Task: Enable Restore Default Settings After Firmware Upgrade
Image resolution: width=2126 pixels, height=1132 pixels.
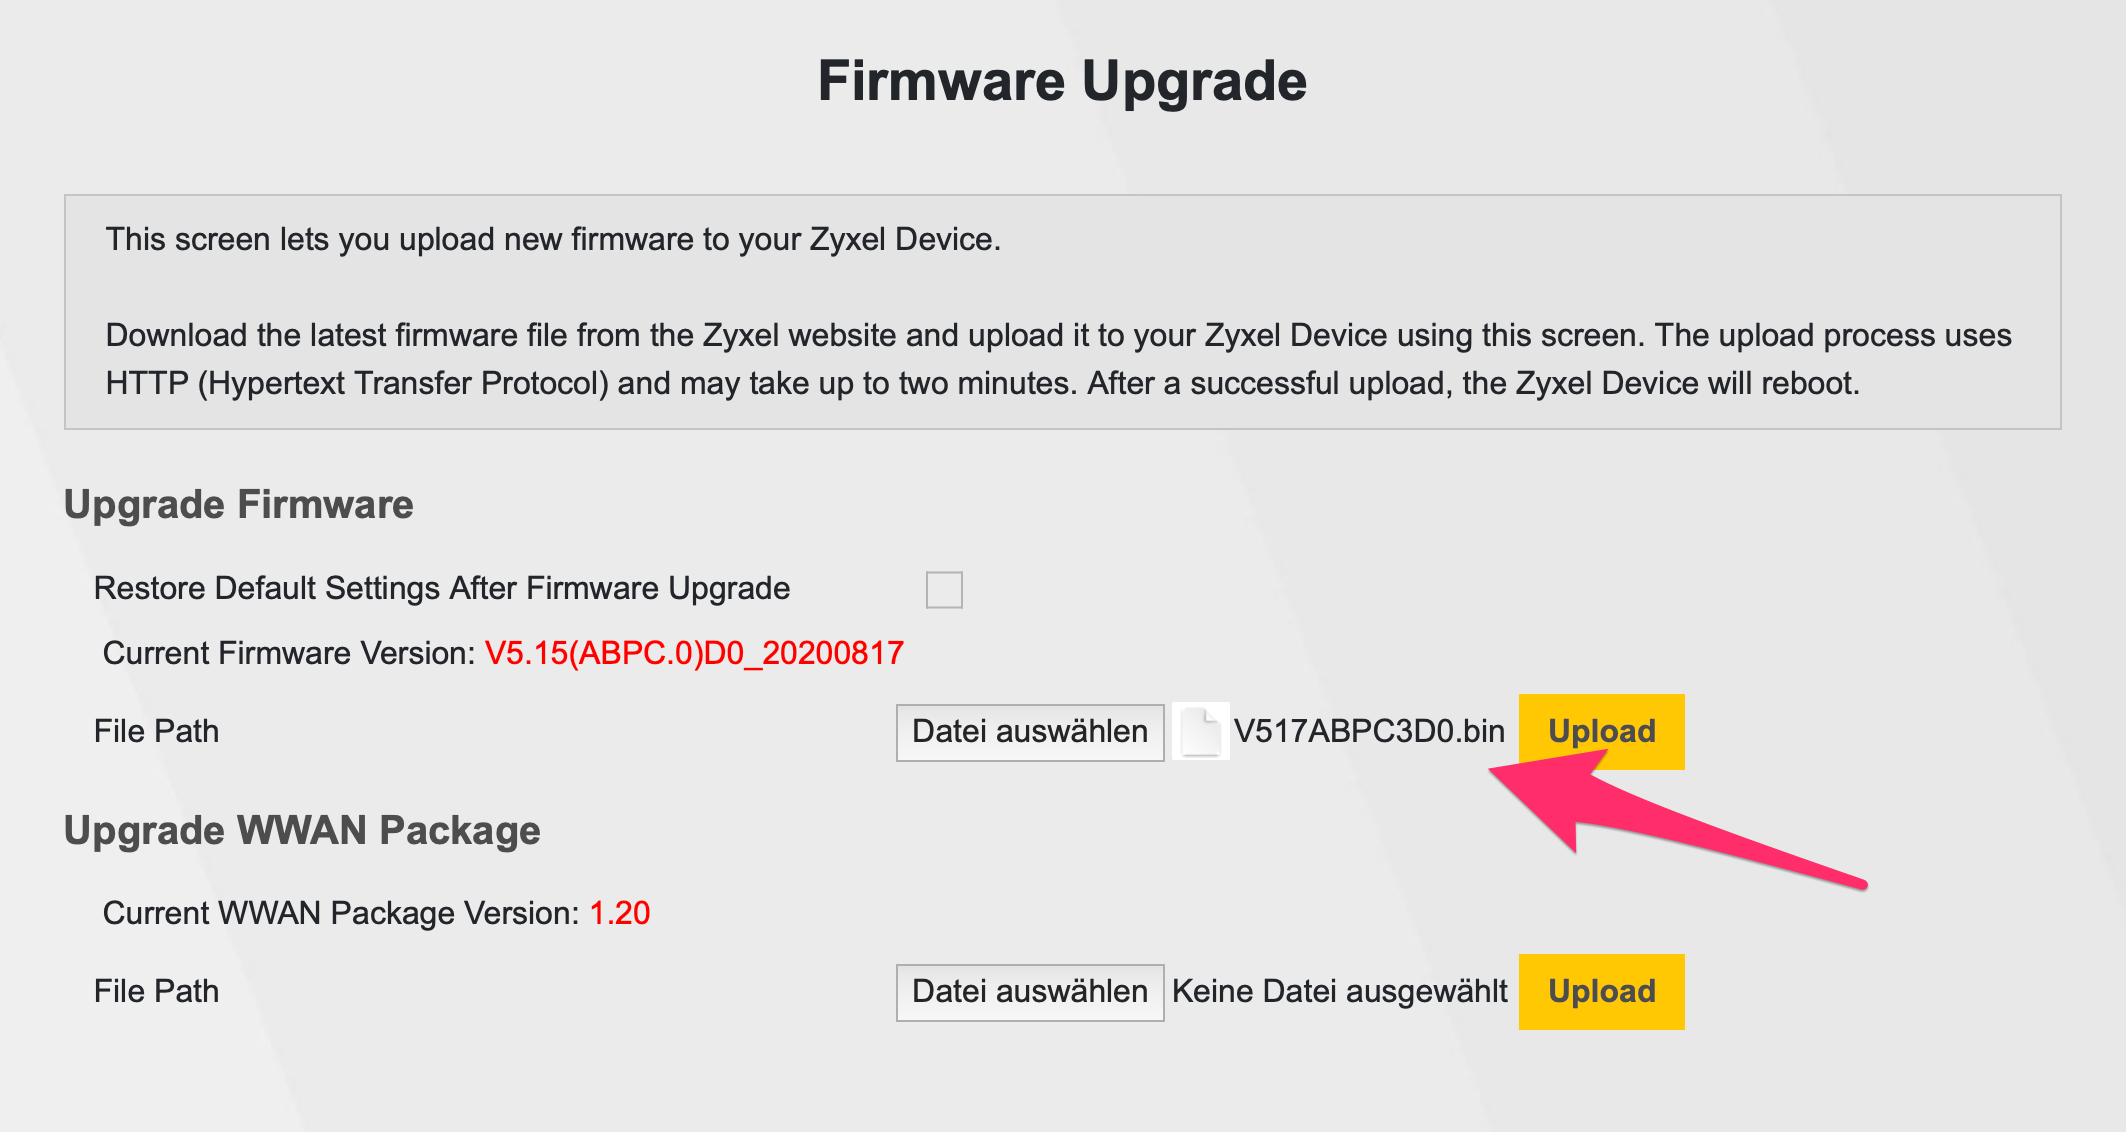Action: click(944, 589)
